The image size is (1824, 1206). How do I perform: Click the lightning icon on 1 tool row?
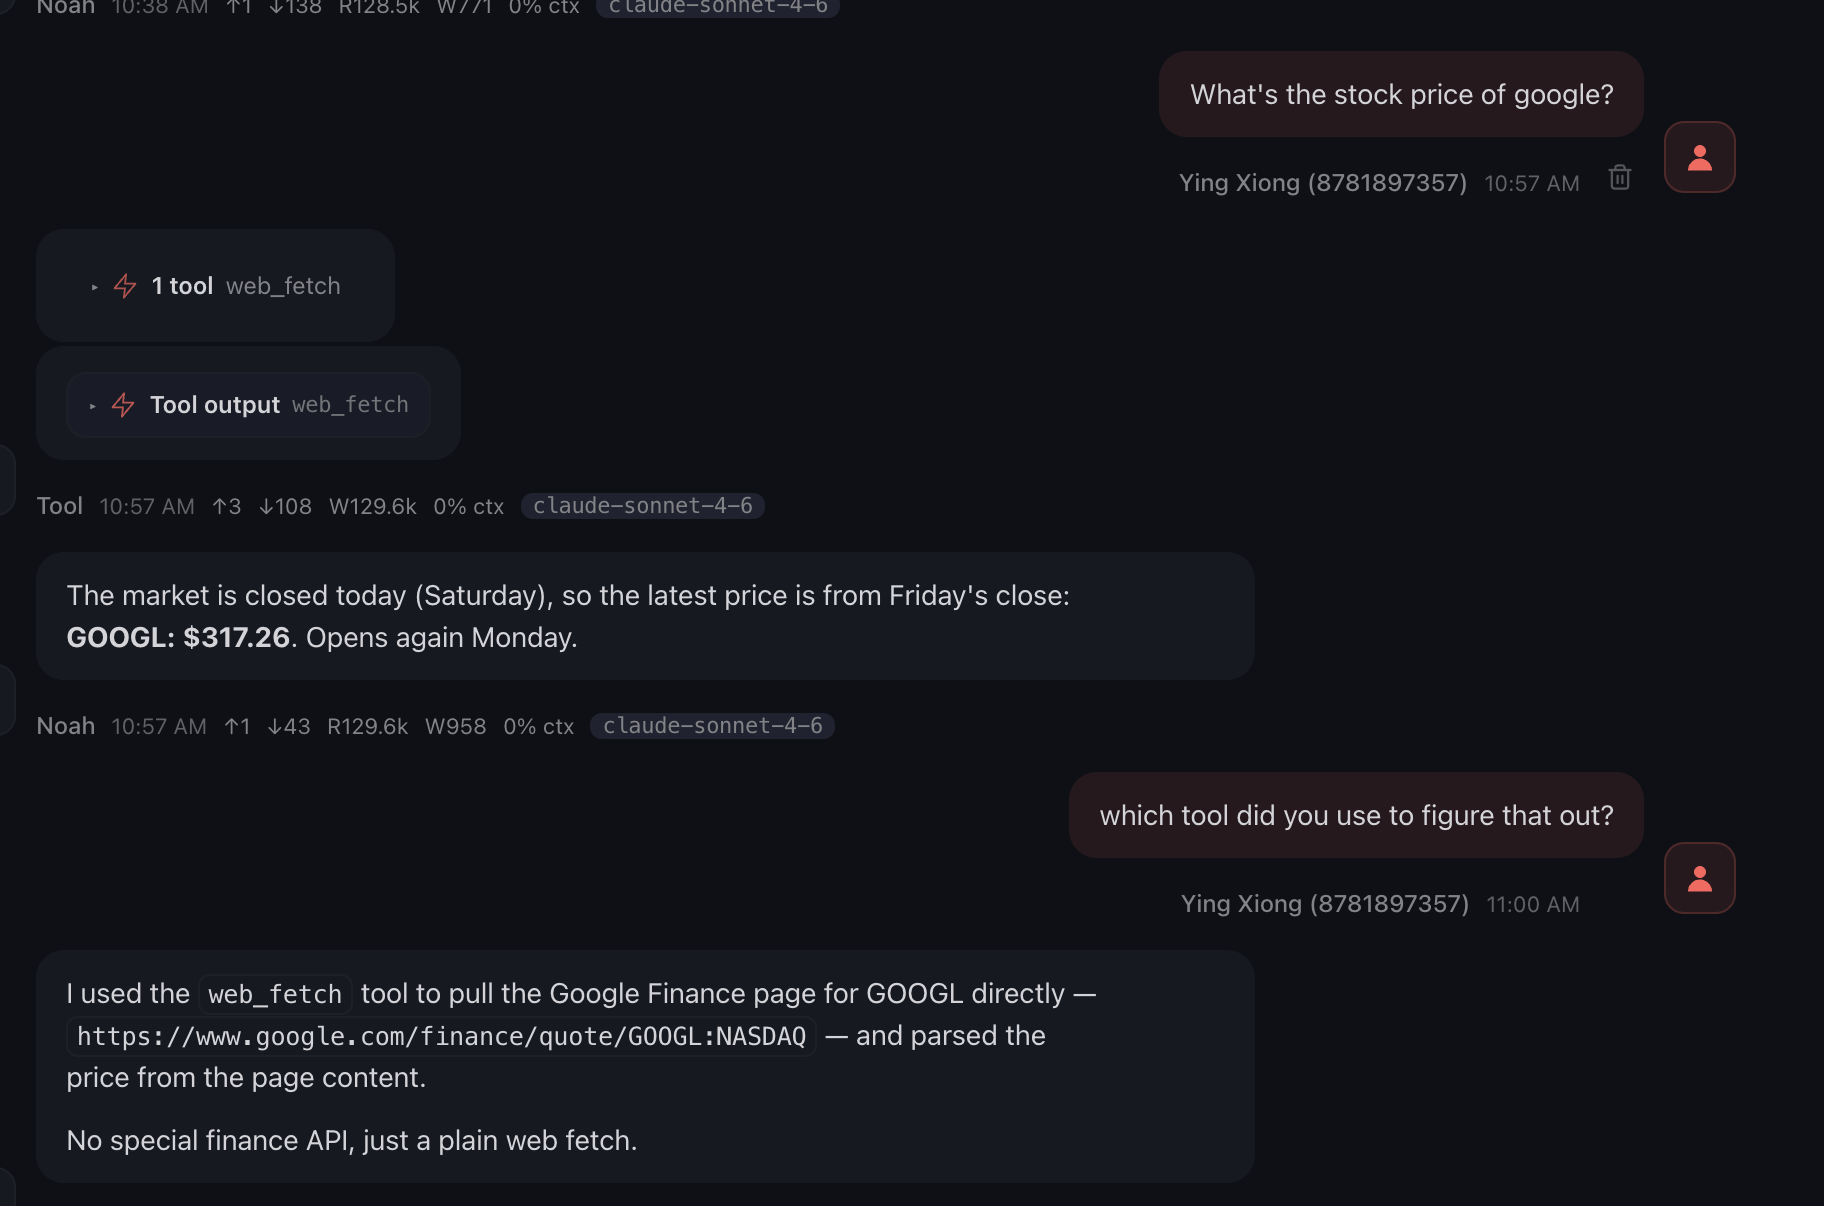pos(125,286)
